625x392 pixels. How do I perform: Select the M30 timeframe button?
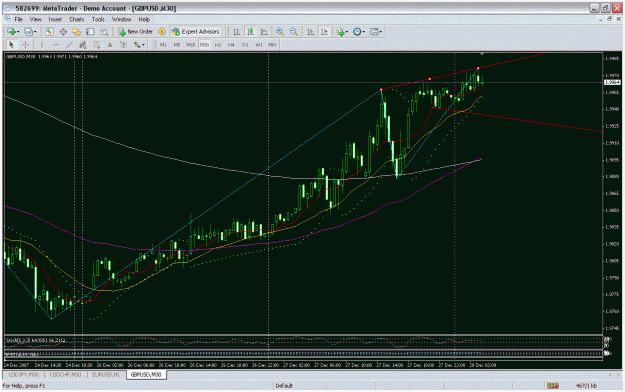204,45
